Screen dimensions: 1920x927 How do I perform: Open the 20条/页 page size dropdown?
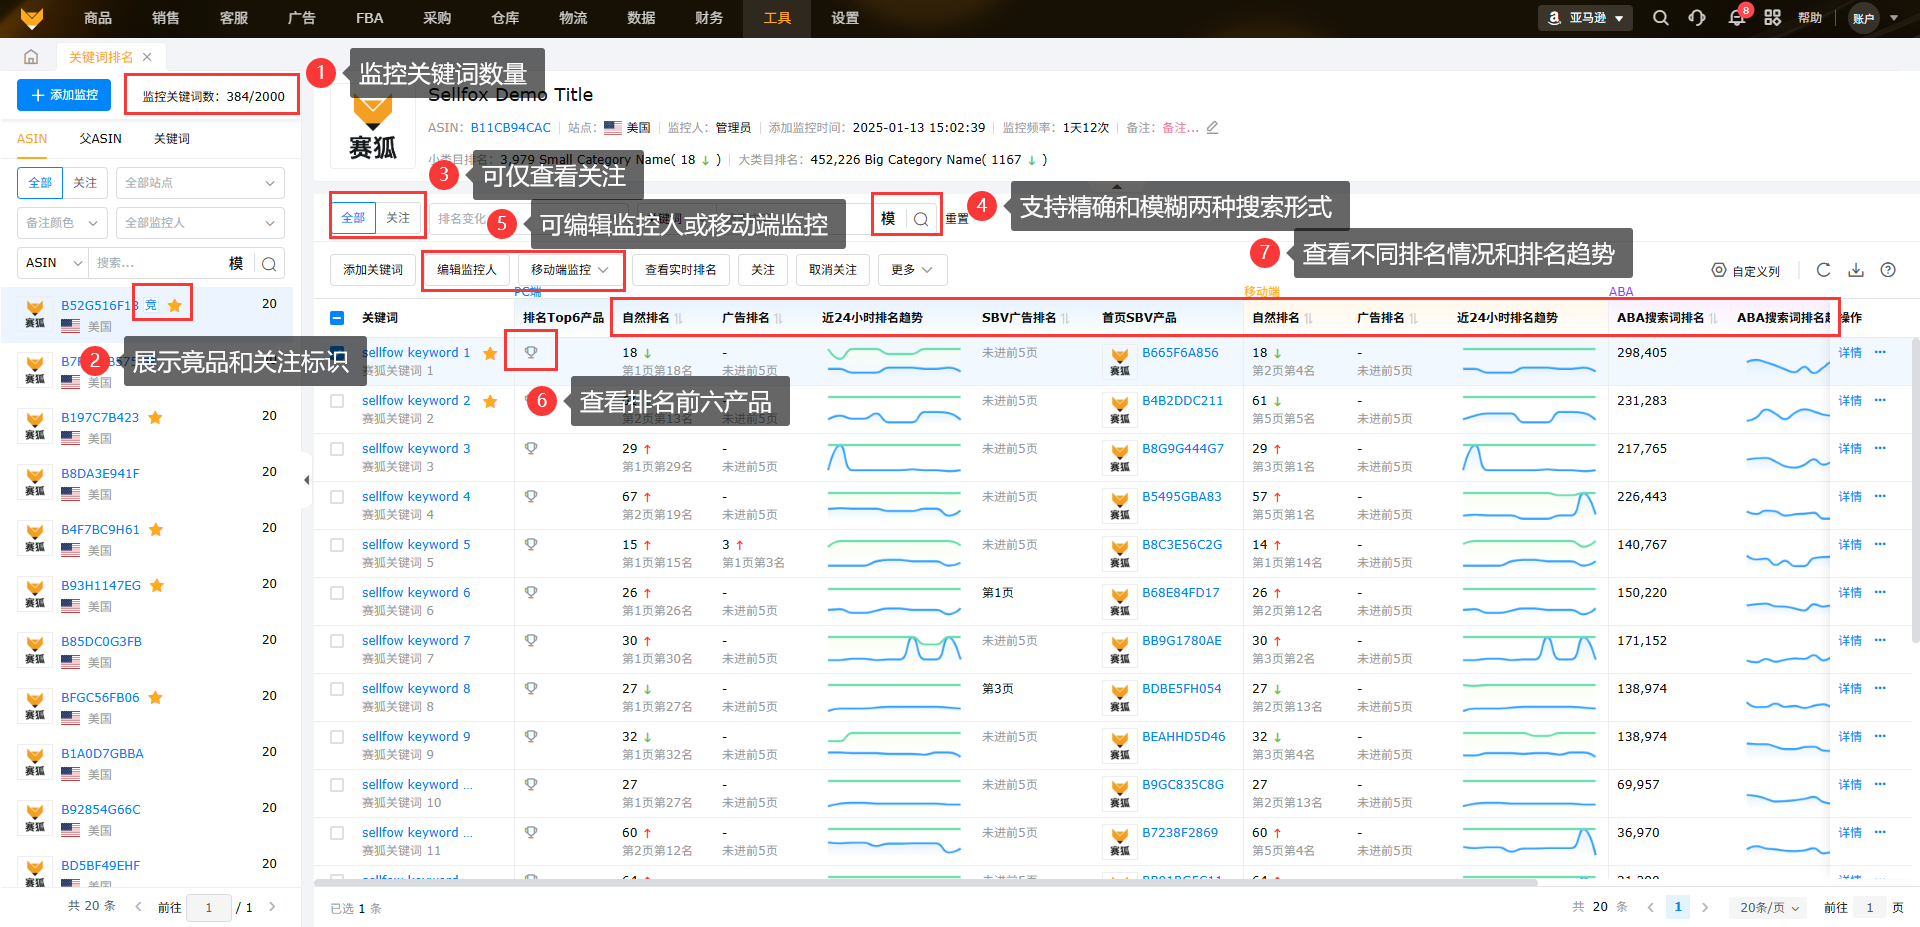1769,907
